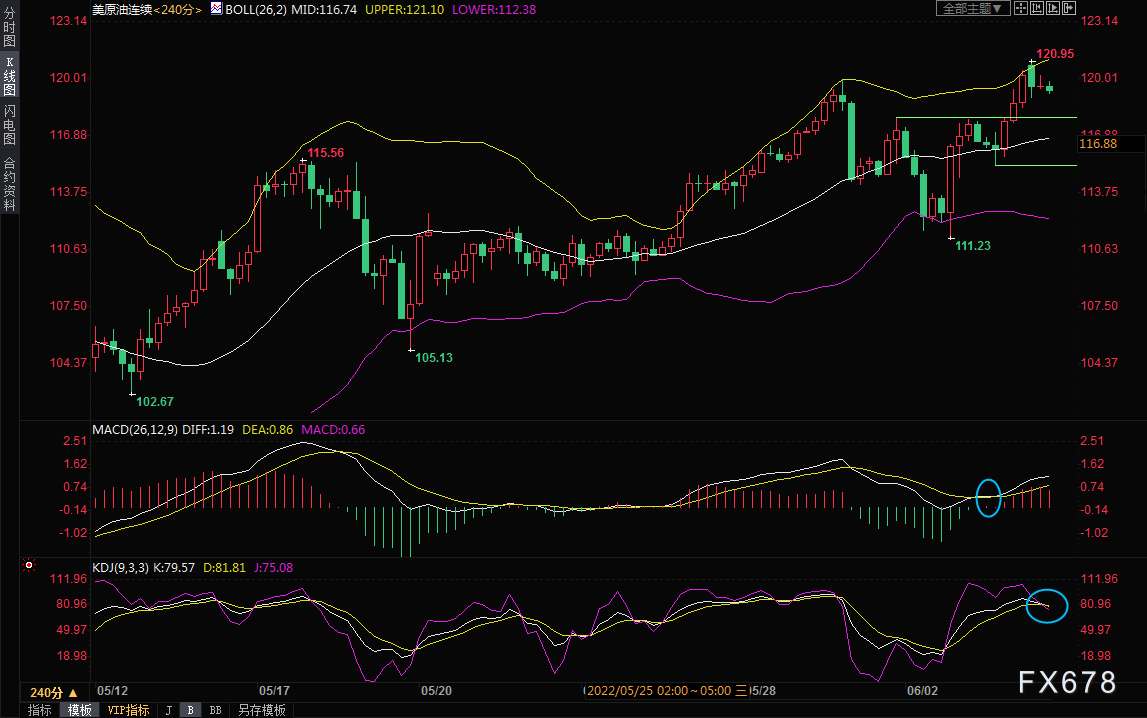Switch to 分时图 sidebar tab
1147x718 pixels.
[10, 28]
